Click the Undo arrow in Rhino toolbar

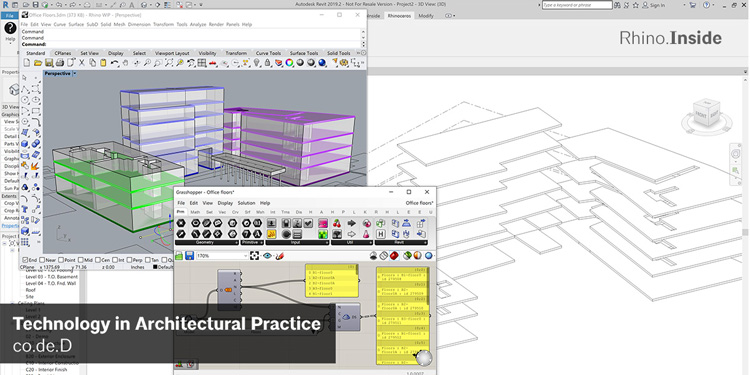114,63
